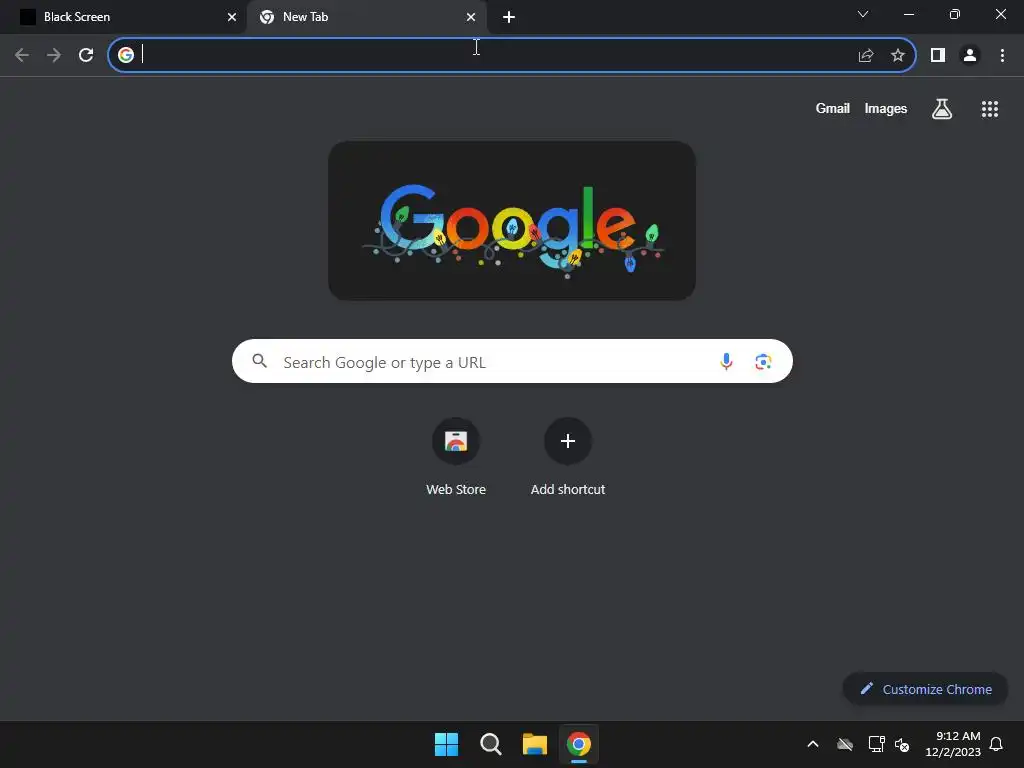
Task: Open File Explorer from the taskbar
Action: [x=535, y=744]
